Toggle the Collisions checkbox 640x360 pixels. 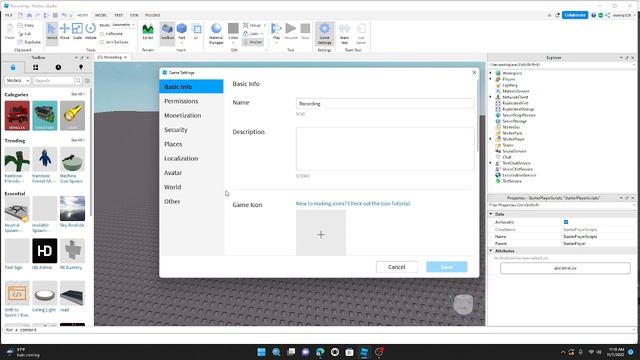pyautogui.click(x=102, y=34)
